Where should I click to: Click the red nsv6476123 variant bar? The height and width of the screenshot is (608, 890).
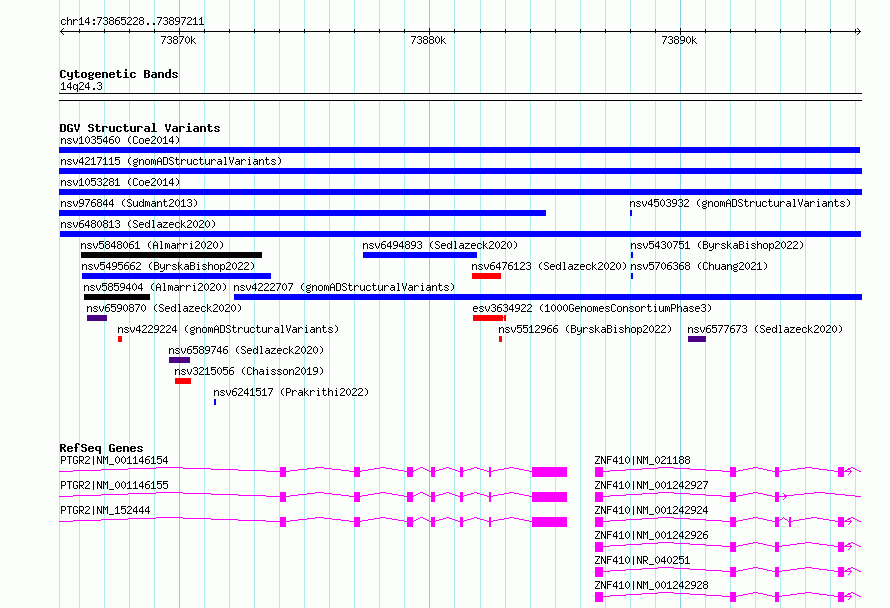486,276
